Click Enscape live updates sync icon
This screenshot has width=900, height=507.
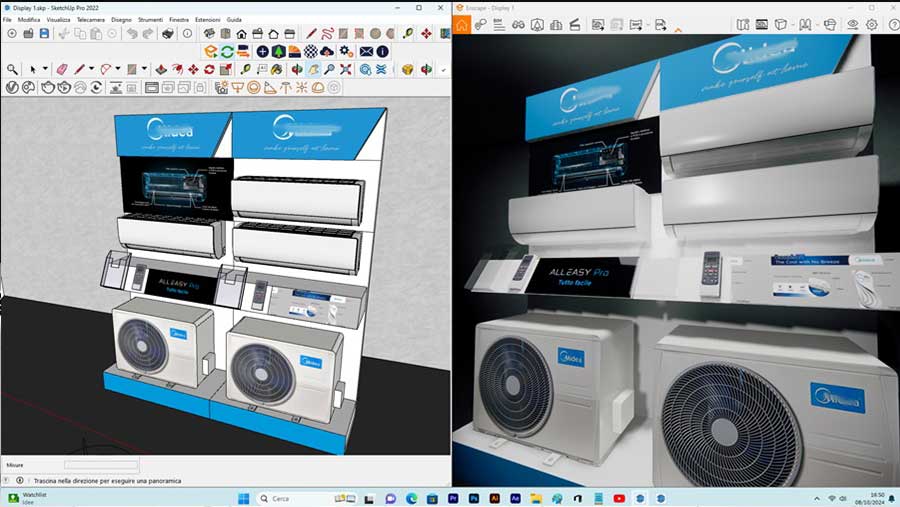pos(227,51)
